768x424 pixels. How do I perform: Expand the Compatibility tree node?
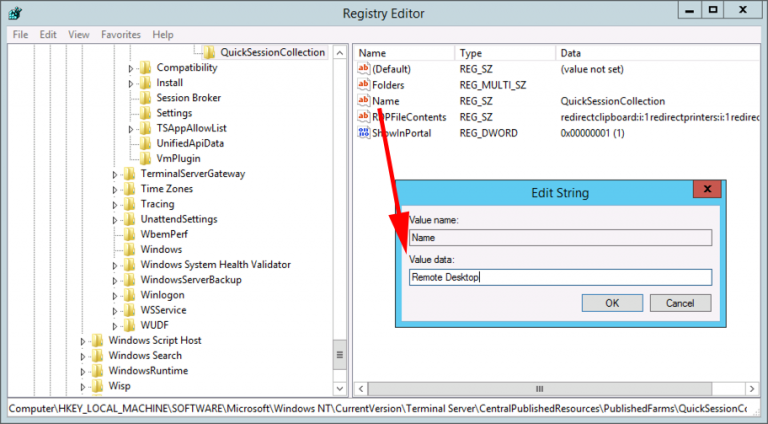pyautogui.click(x=131, y=69)
